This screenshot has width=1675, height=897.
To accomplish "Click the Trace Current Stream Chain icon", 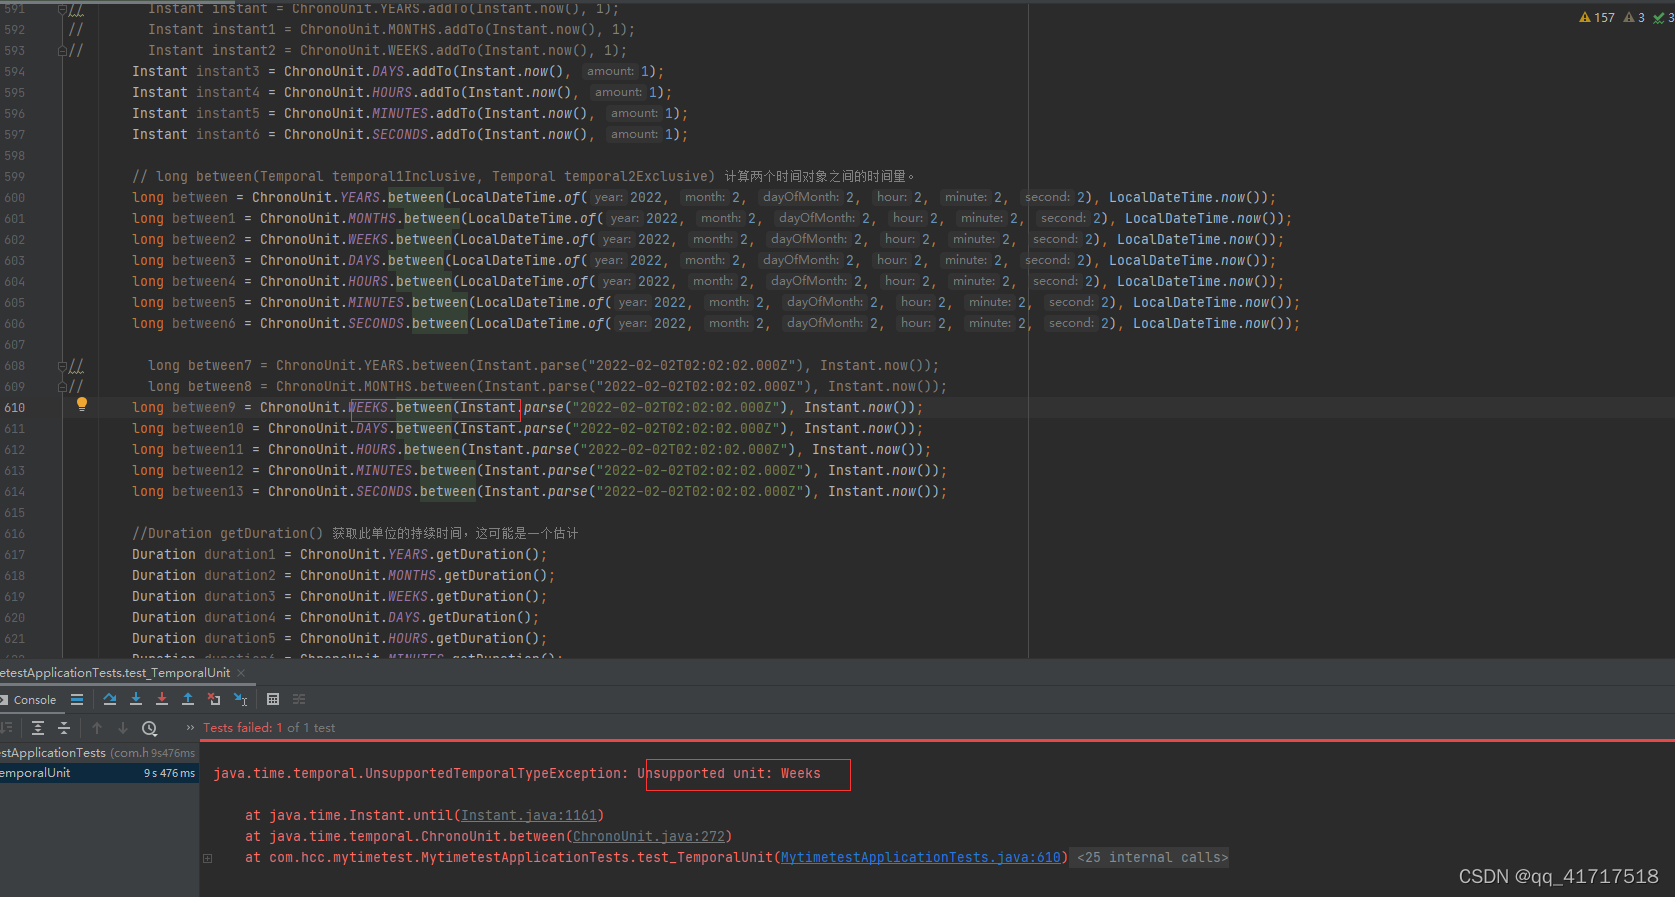I will (x=299, y=700).
